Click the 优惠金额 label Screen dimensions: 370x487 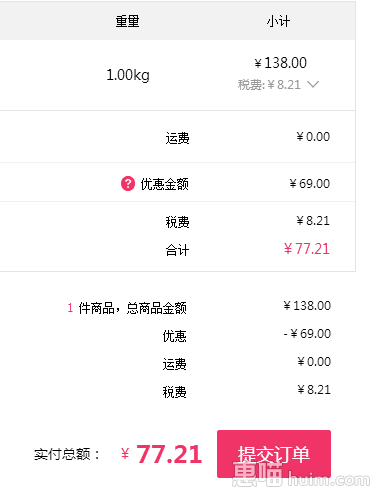(164, 184)
